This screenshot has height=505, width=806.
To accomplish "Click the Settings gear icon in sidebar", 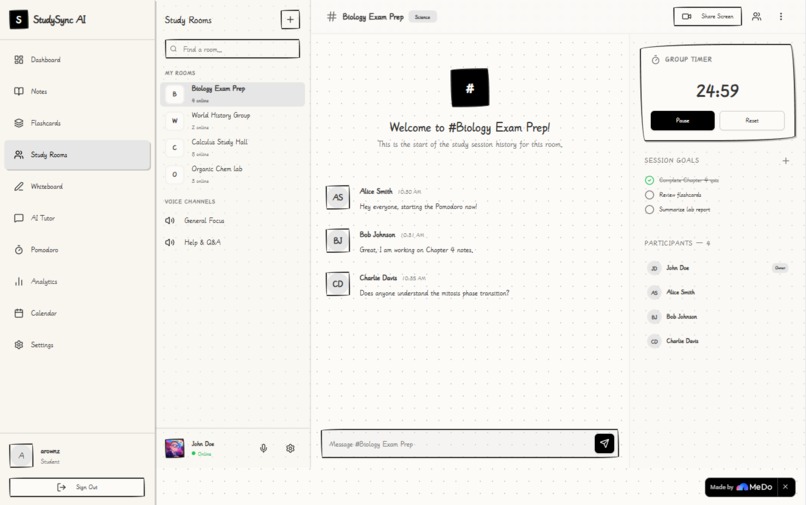I will point(19,345).
